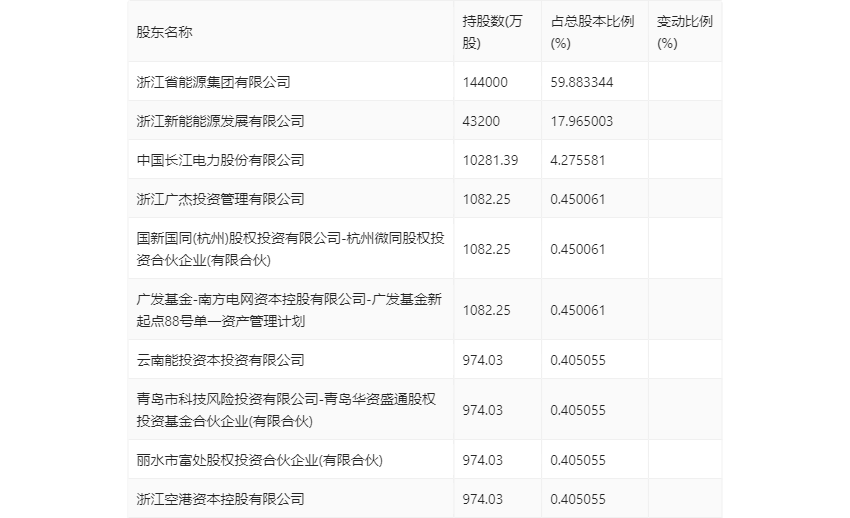Select 丽水市富处股权投资合伙企业 shareholder name
This screenshot has width=850, height=518.
[259, 460]
